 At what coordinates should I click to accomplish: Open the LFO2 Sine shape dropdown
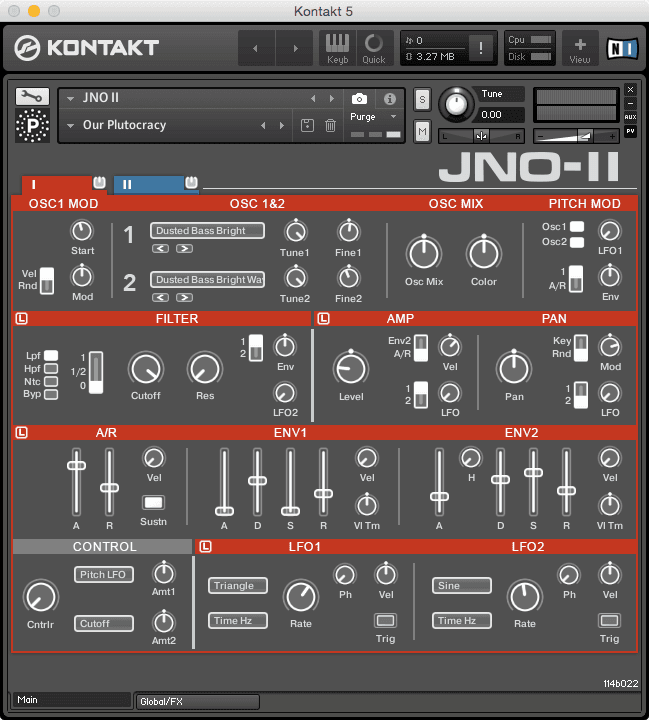(462, 585)
